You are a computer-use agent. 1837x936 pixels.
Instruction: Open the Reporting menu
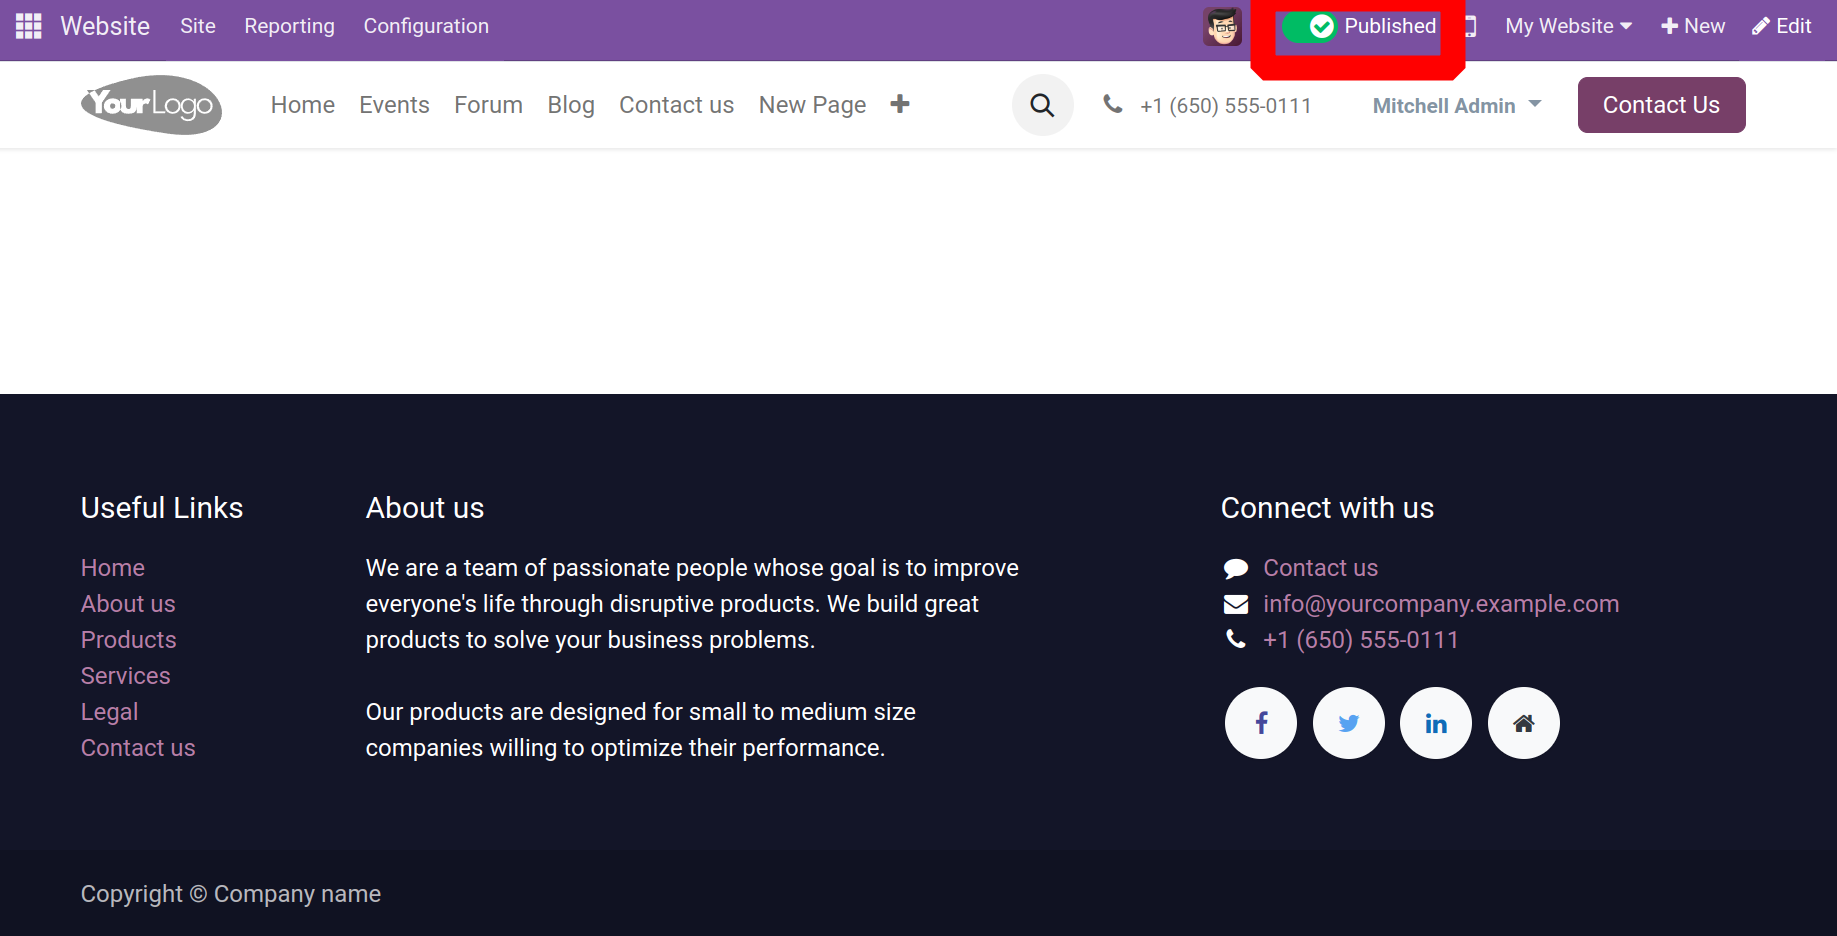(x=289, y=26)
